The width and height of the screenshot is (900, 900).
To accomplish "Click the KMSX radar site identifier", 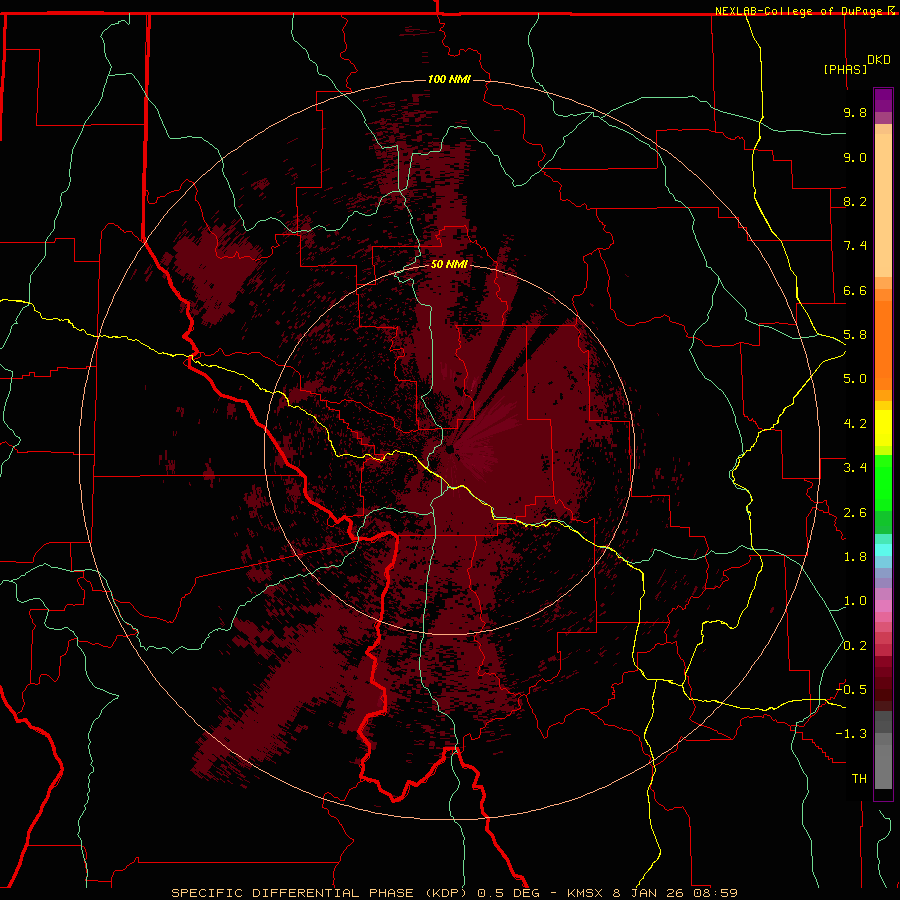I will pos(585,893).
